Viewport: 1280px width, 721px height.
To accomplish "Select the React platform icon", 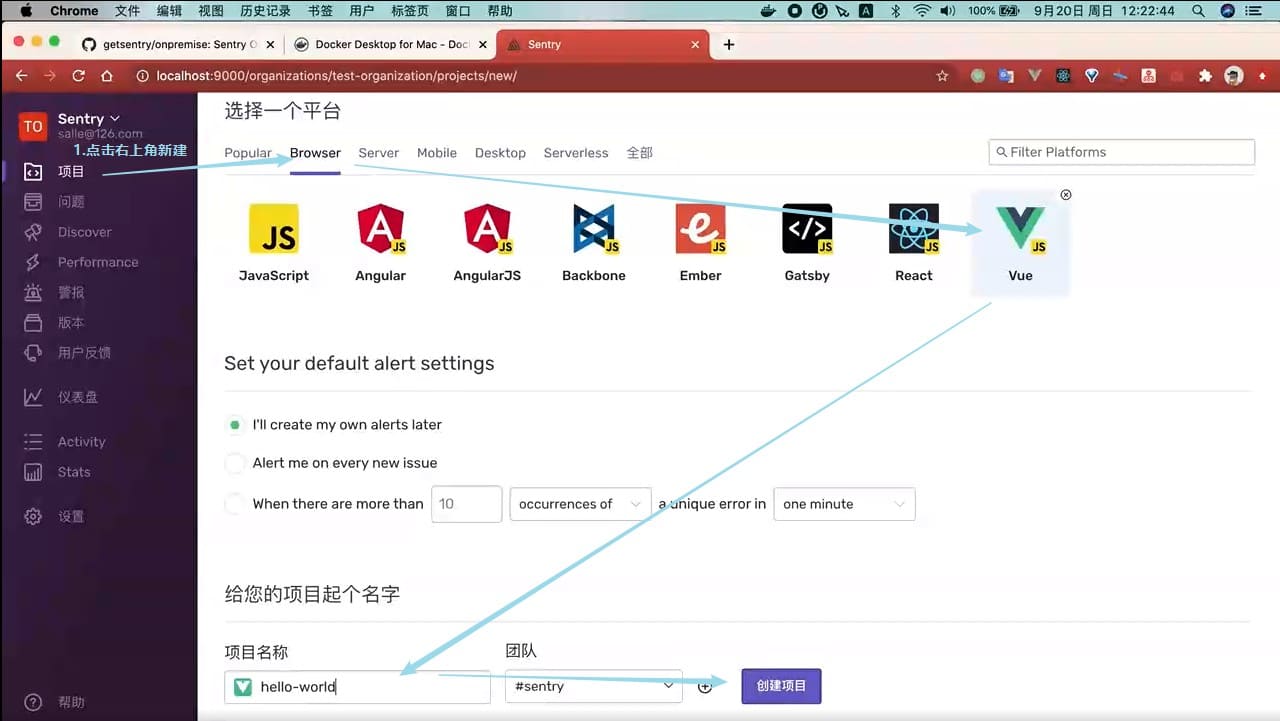I will (913, 230).
